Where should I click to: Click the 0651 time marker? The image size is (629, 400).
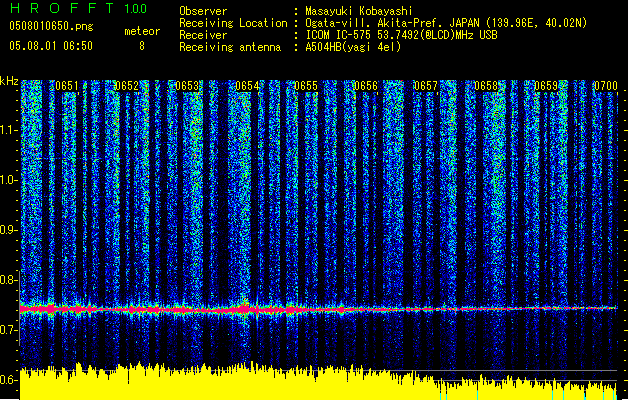[x=67, y=87]
